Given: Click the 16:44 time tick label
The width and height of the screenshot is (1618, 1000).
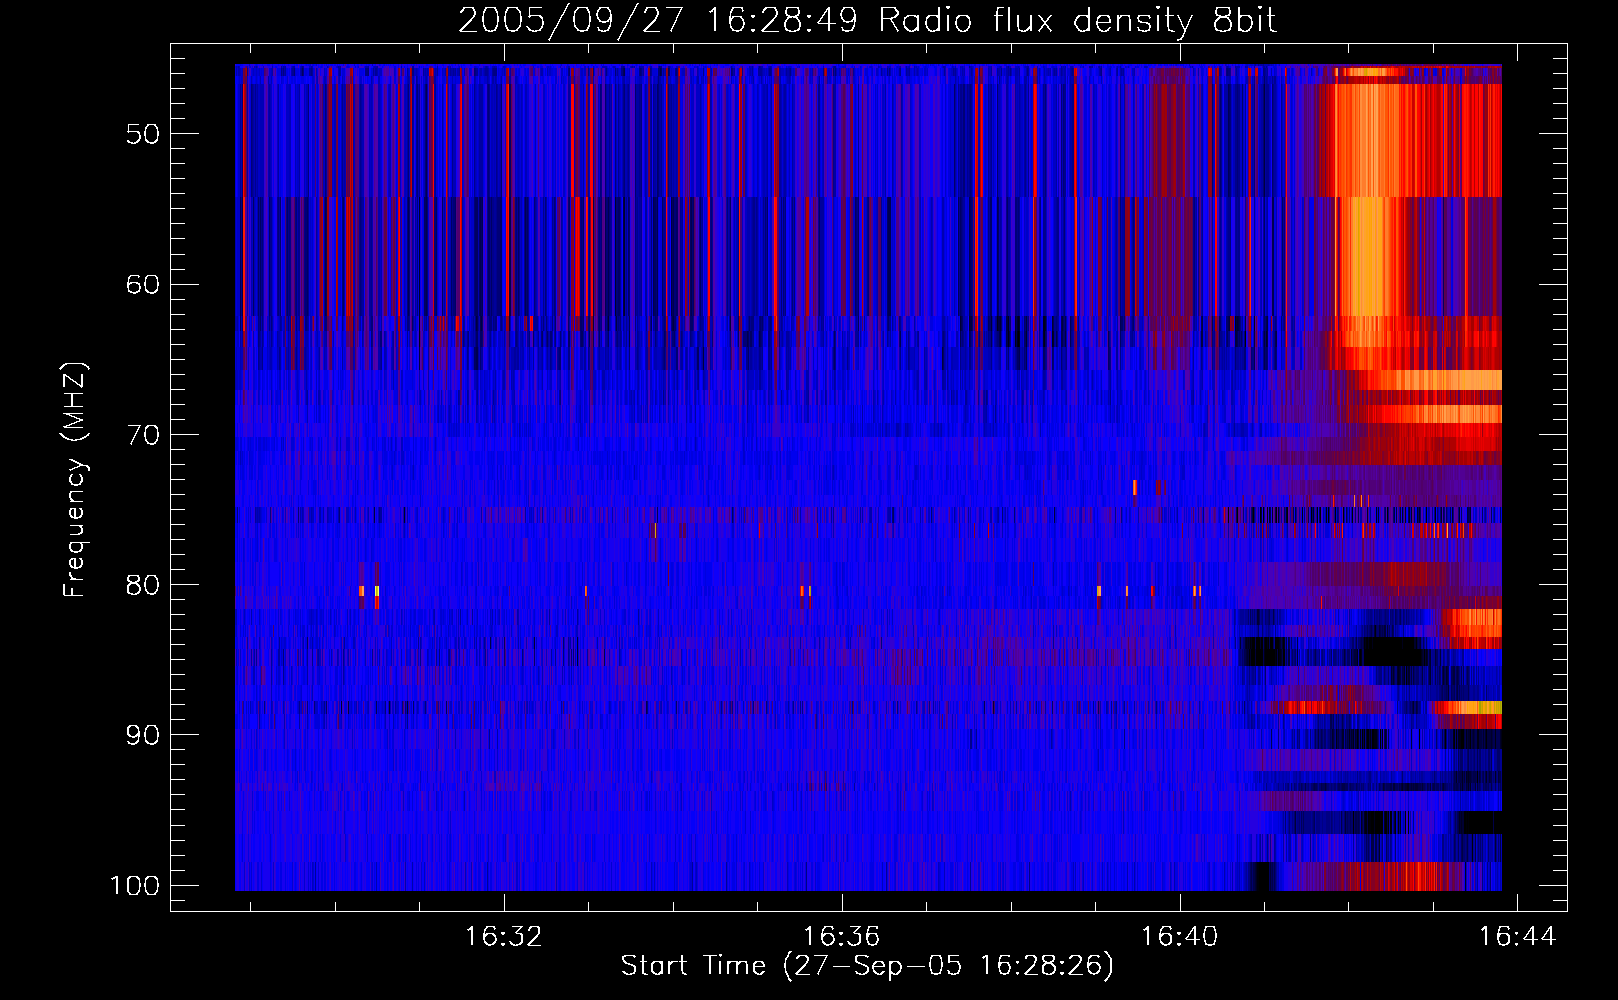Looking at the screenshot, I should coord(1518,937).
